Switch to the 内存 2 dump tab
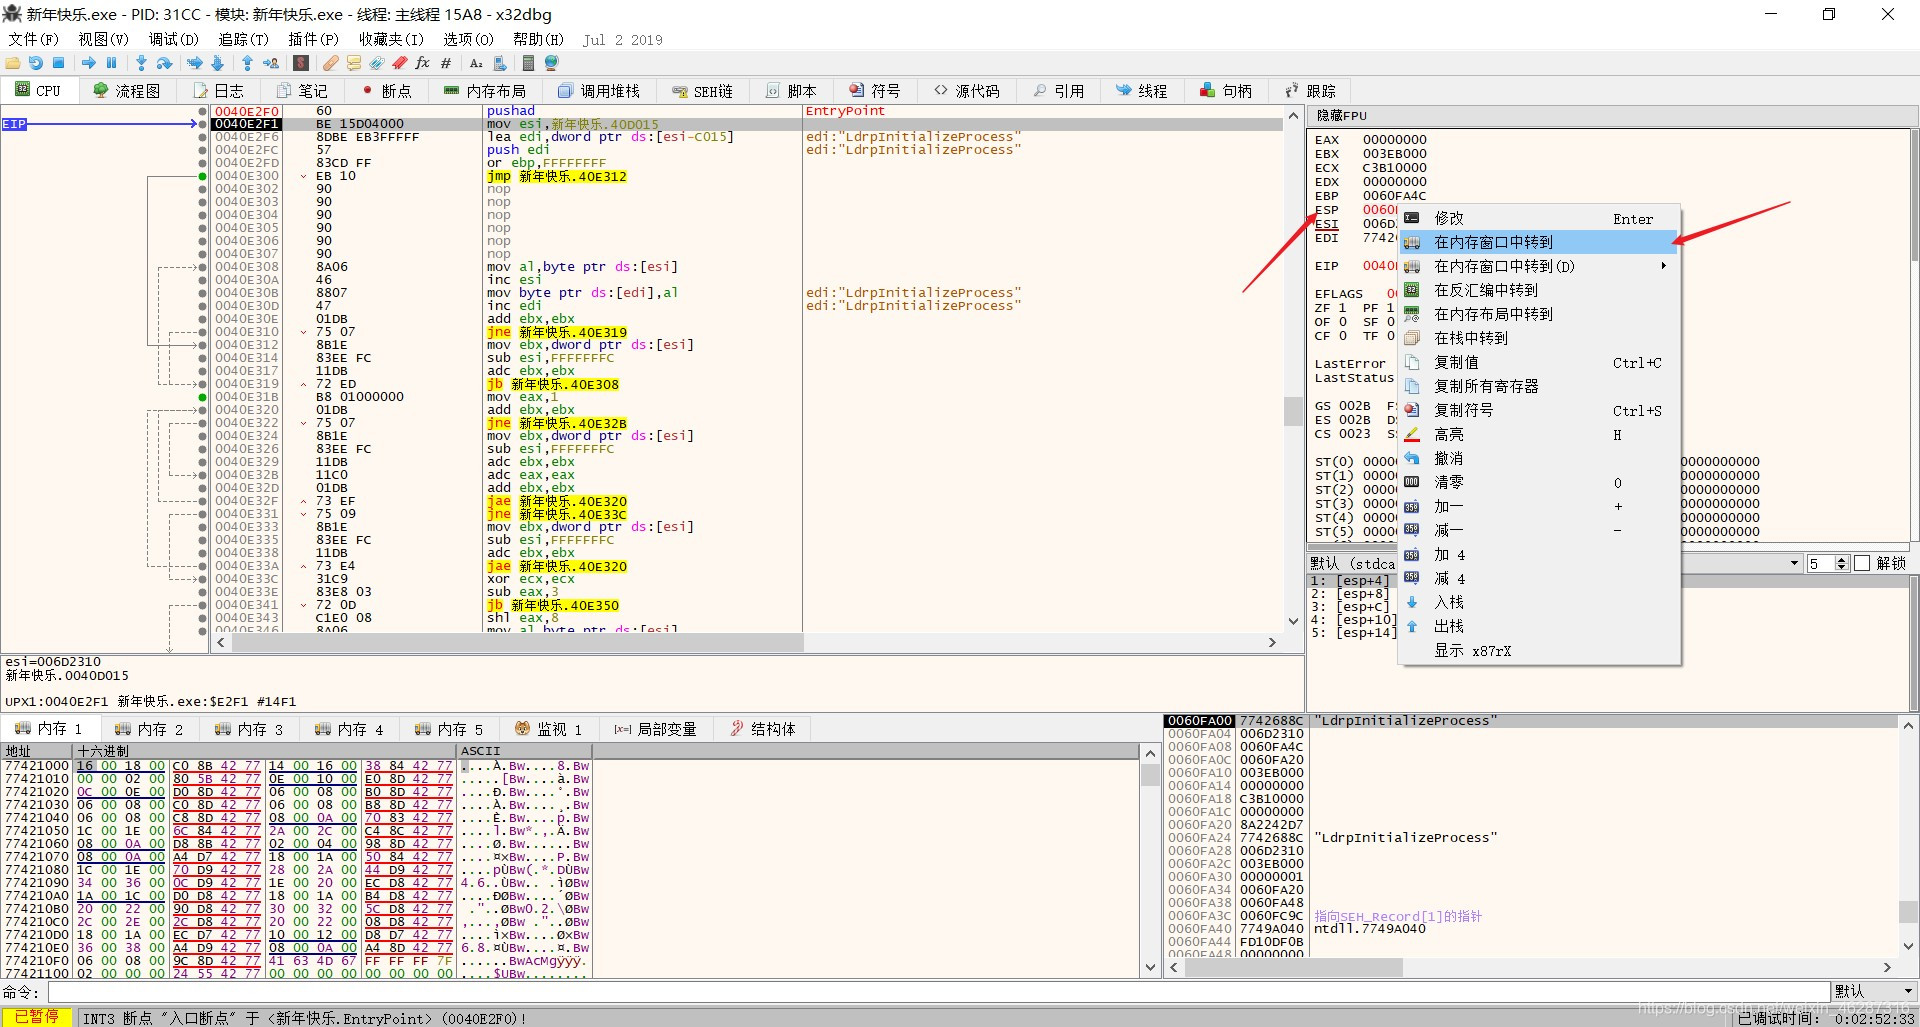The height and width of the screenshot is (1027, 1920). pos(149,729)
